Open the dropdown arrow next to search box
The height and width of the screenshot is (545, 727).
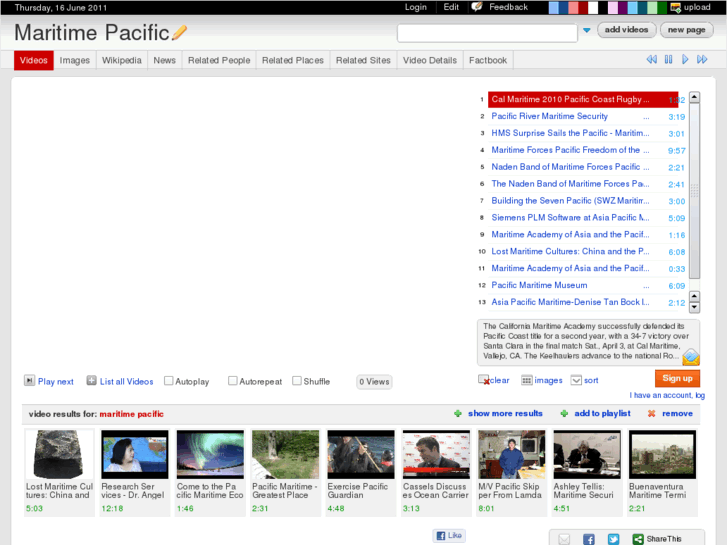[x=587, y=31]
